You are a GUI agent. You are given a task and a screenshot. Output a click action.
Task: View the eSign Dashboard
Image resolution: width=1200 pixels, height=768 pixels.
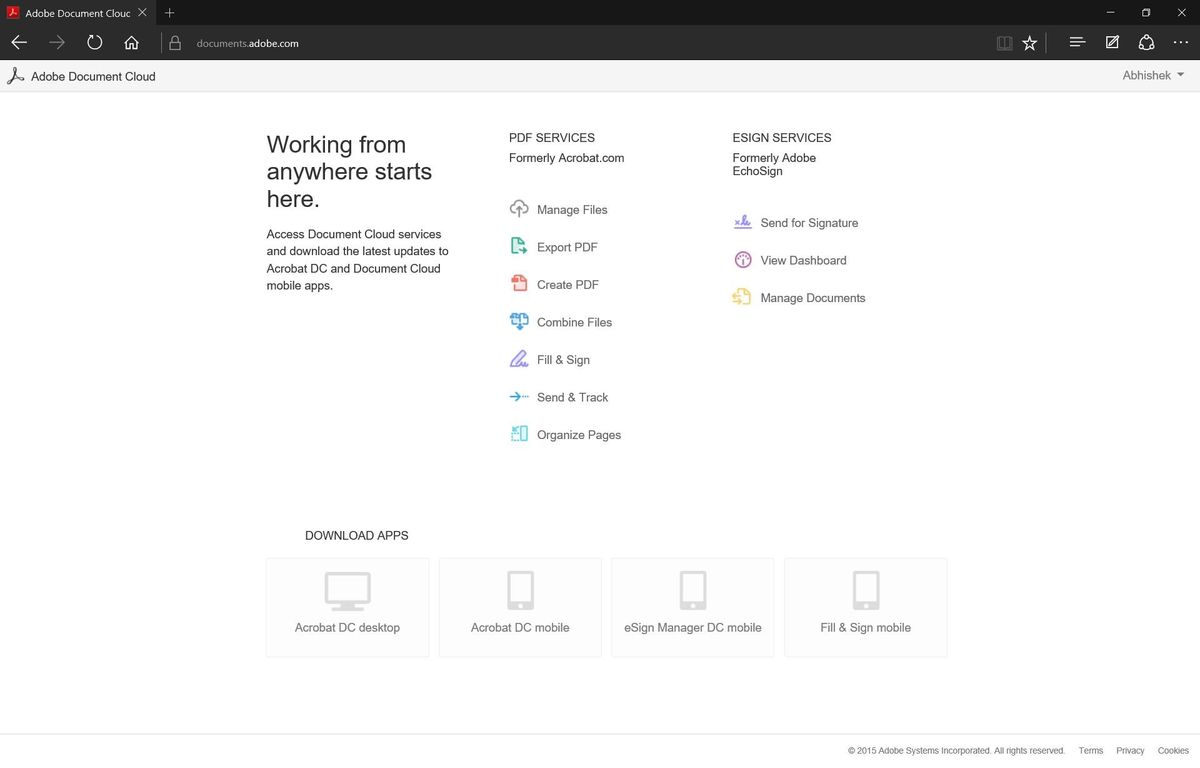pyautogui.click(x=803, y=259)
